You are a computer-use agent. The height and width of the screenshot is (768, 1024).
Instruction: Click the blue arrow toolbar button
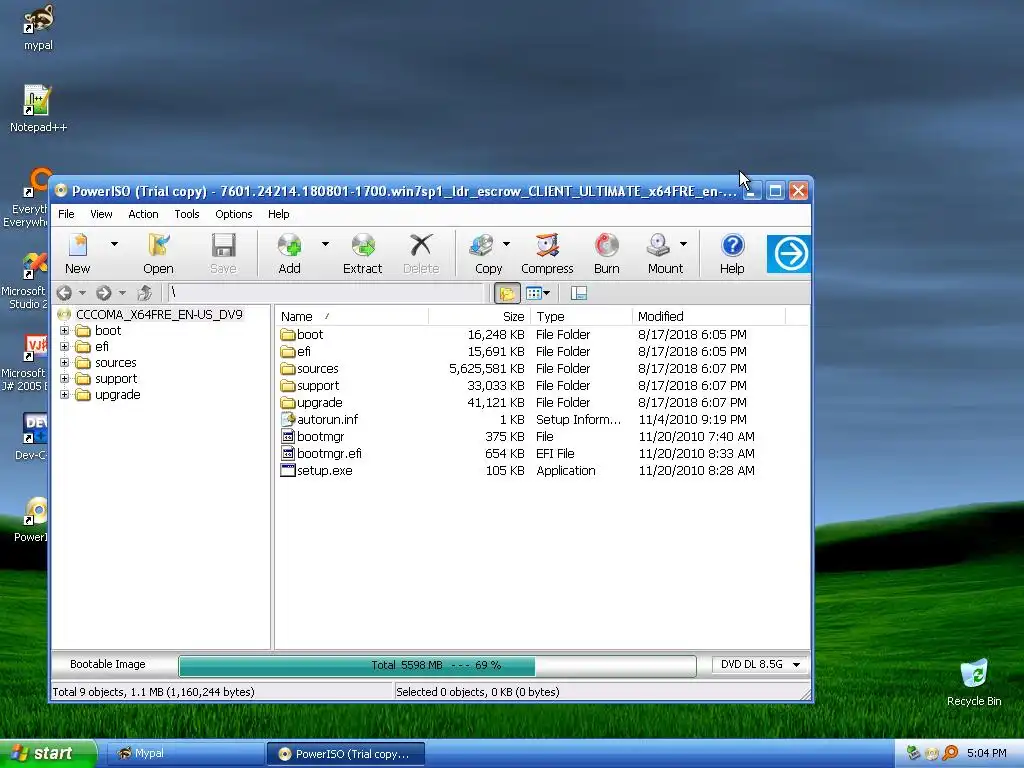tap(788, 253)
